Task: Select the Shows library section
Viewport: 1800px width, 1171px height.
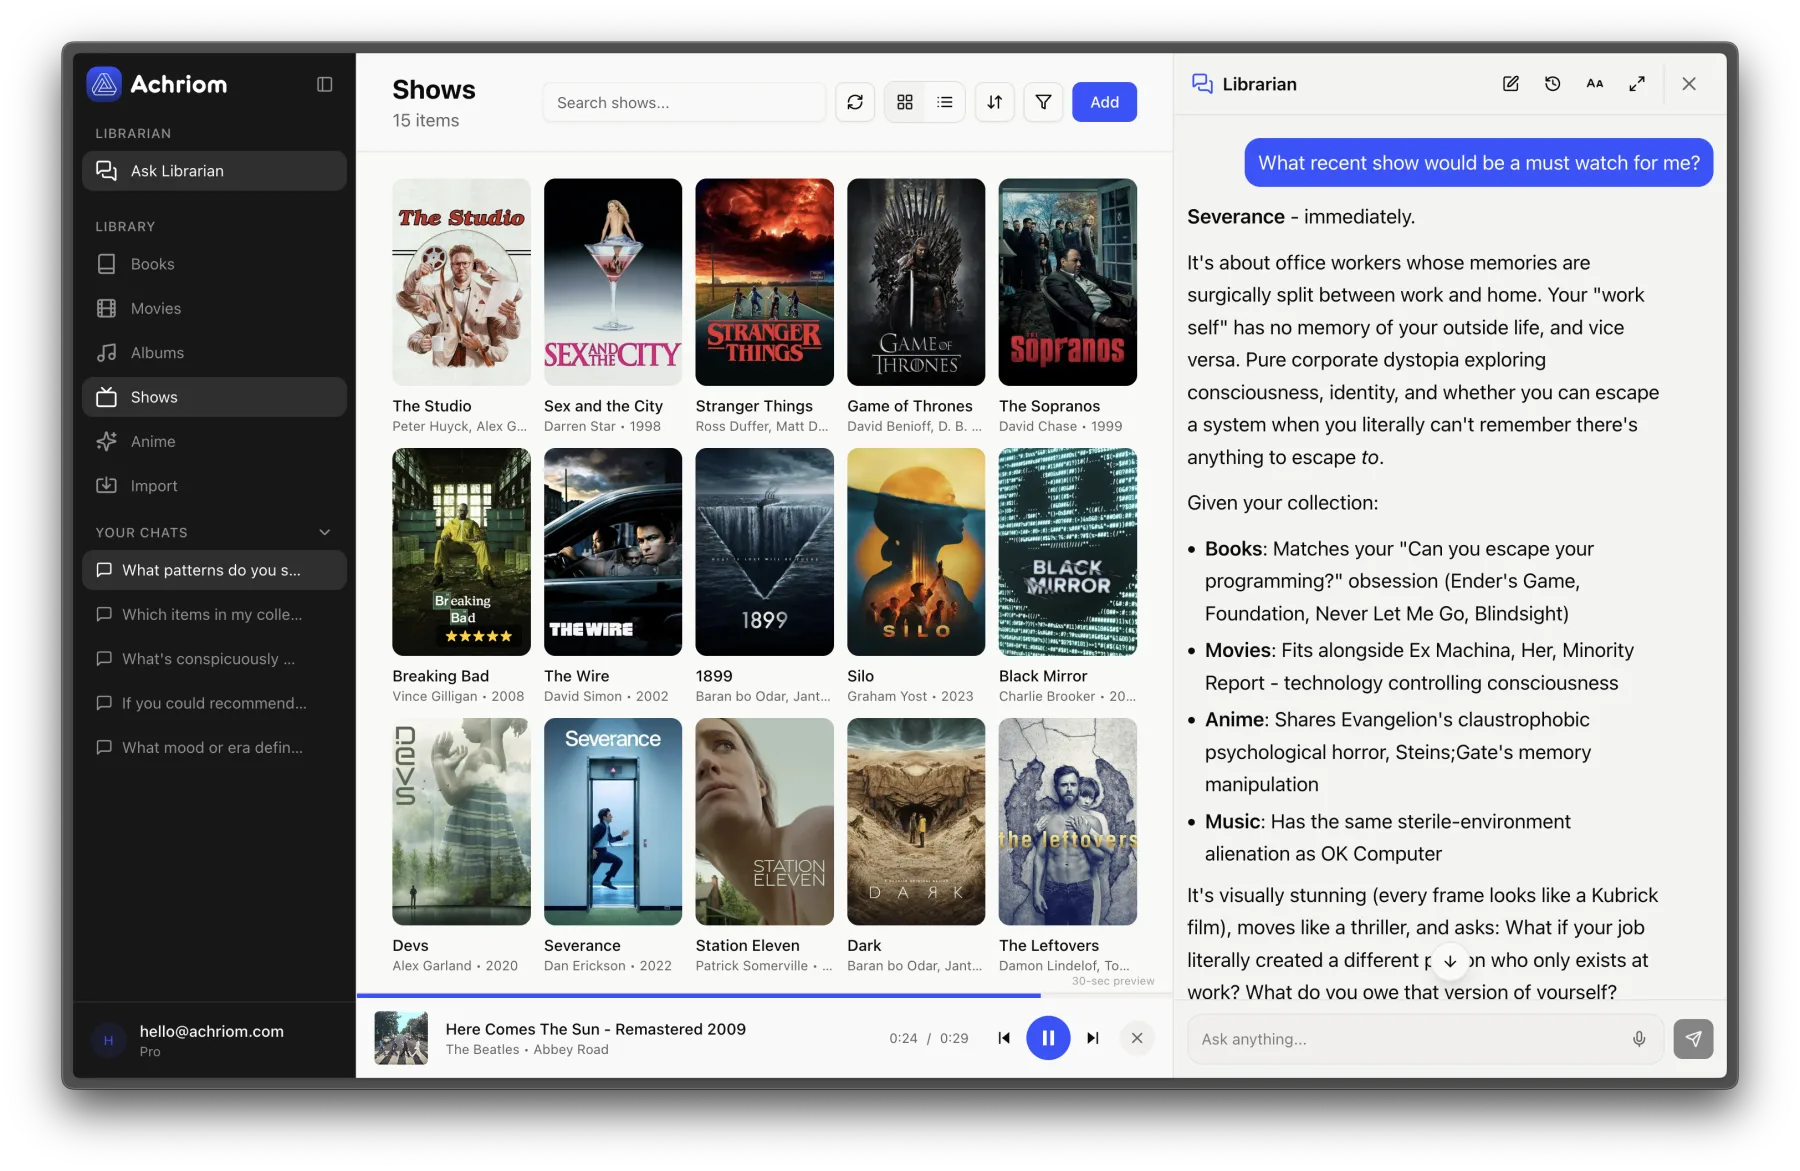Action: (214, 397)
